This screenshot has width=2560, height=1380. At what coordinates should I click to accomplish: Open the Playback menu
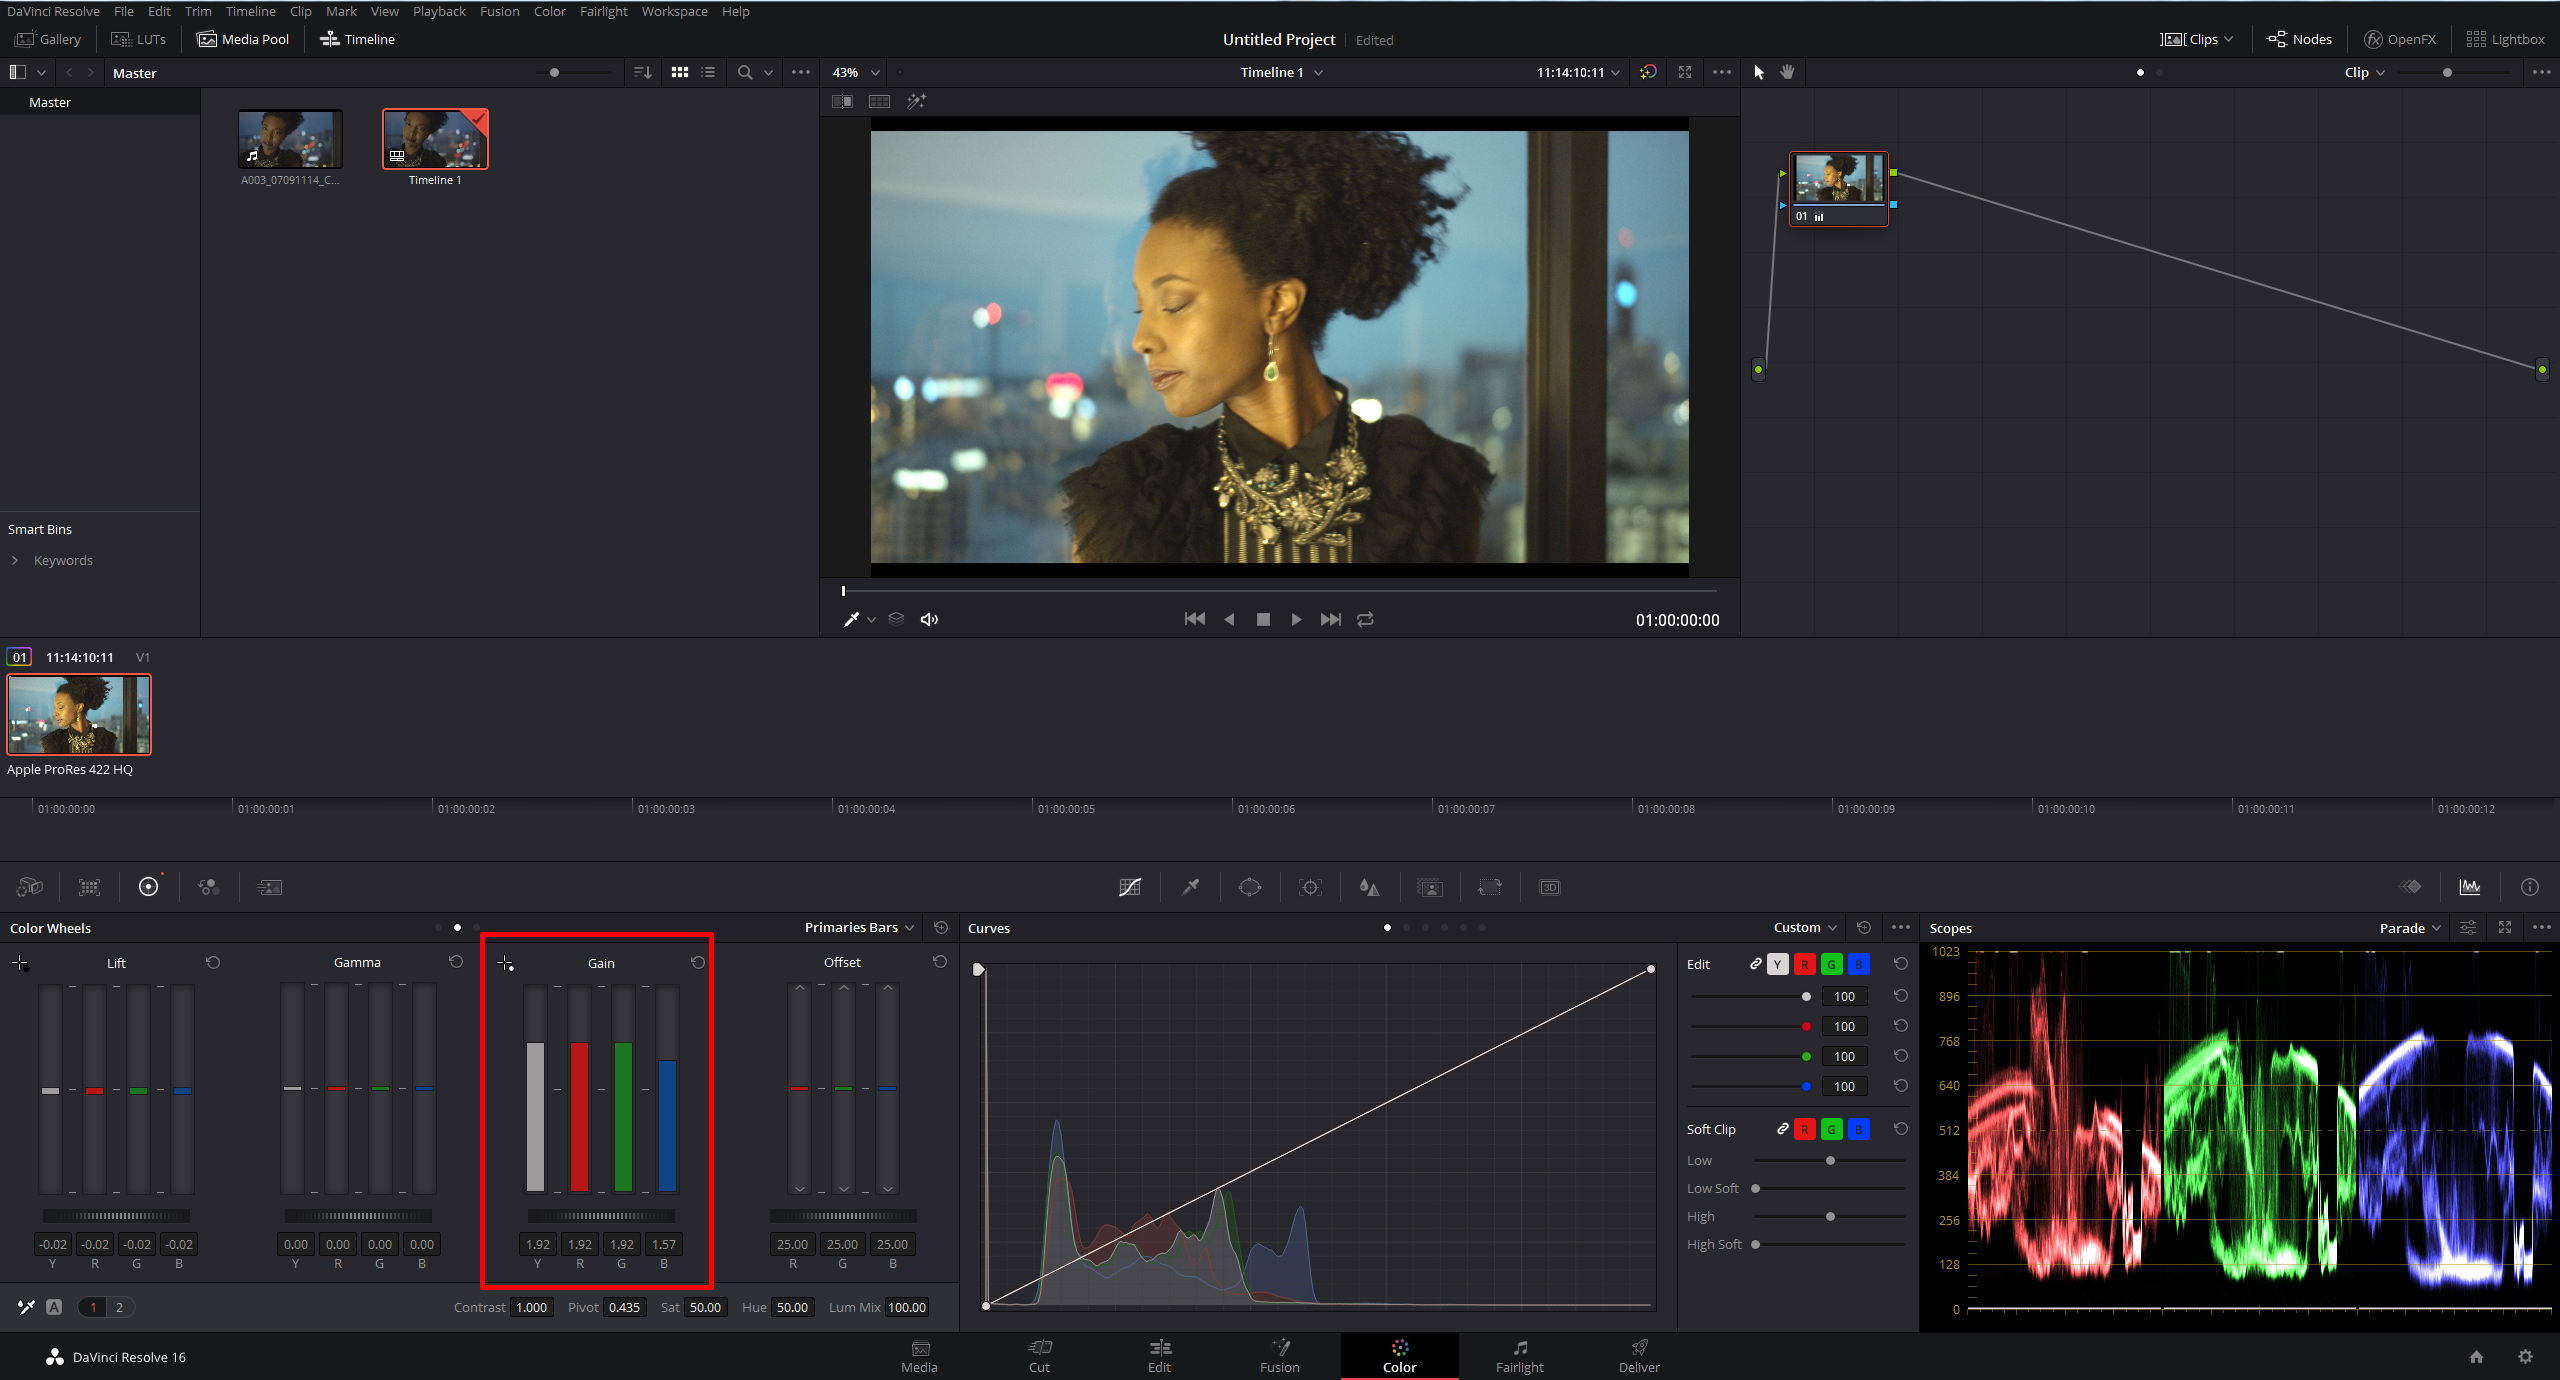[x=439, y=11]
